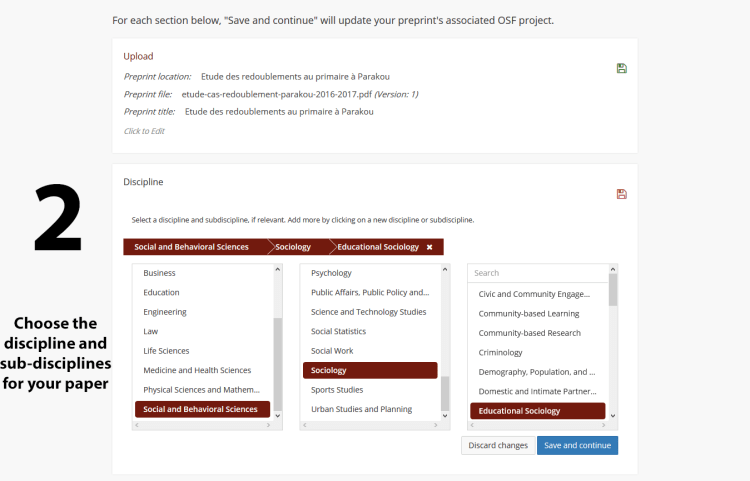Screen dimensions: 750x481
Task: Select Community-based Research option
Action: click(529, 333)
